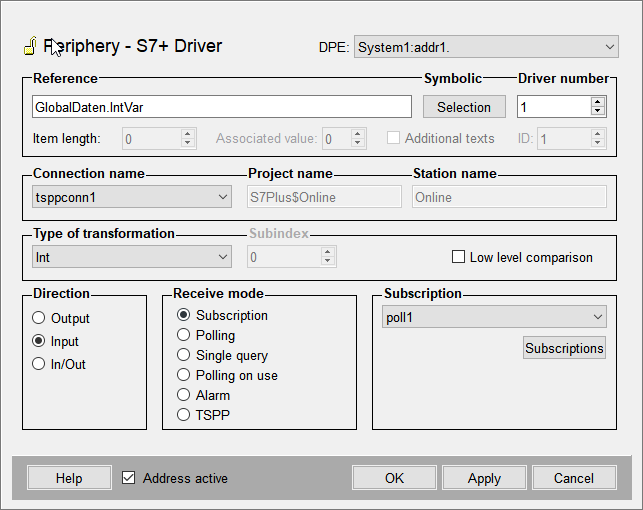Select Alarm receive mode
The width and height of the screenshot is (643, 510).
pyautogui.click(x=183, y=395)
